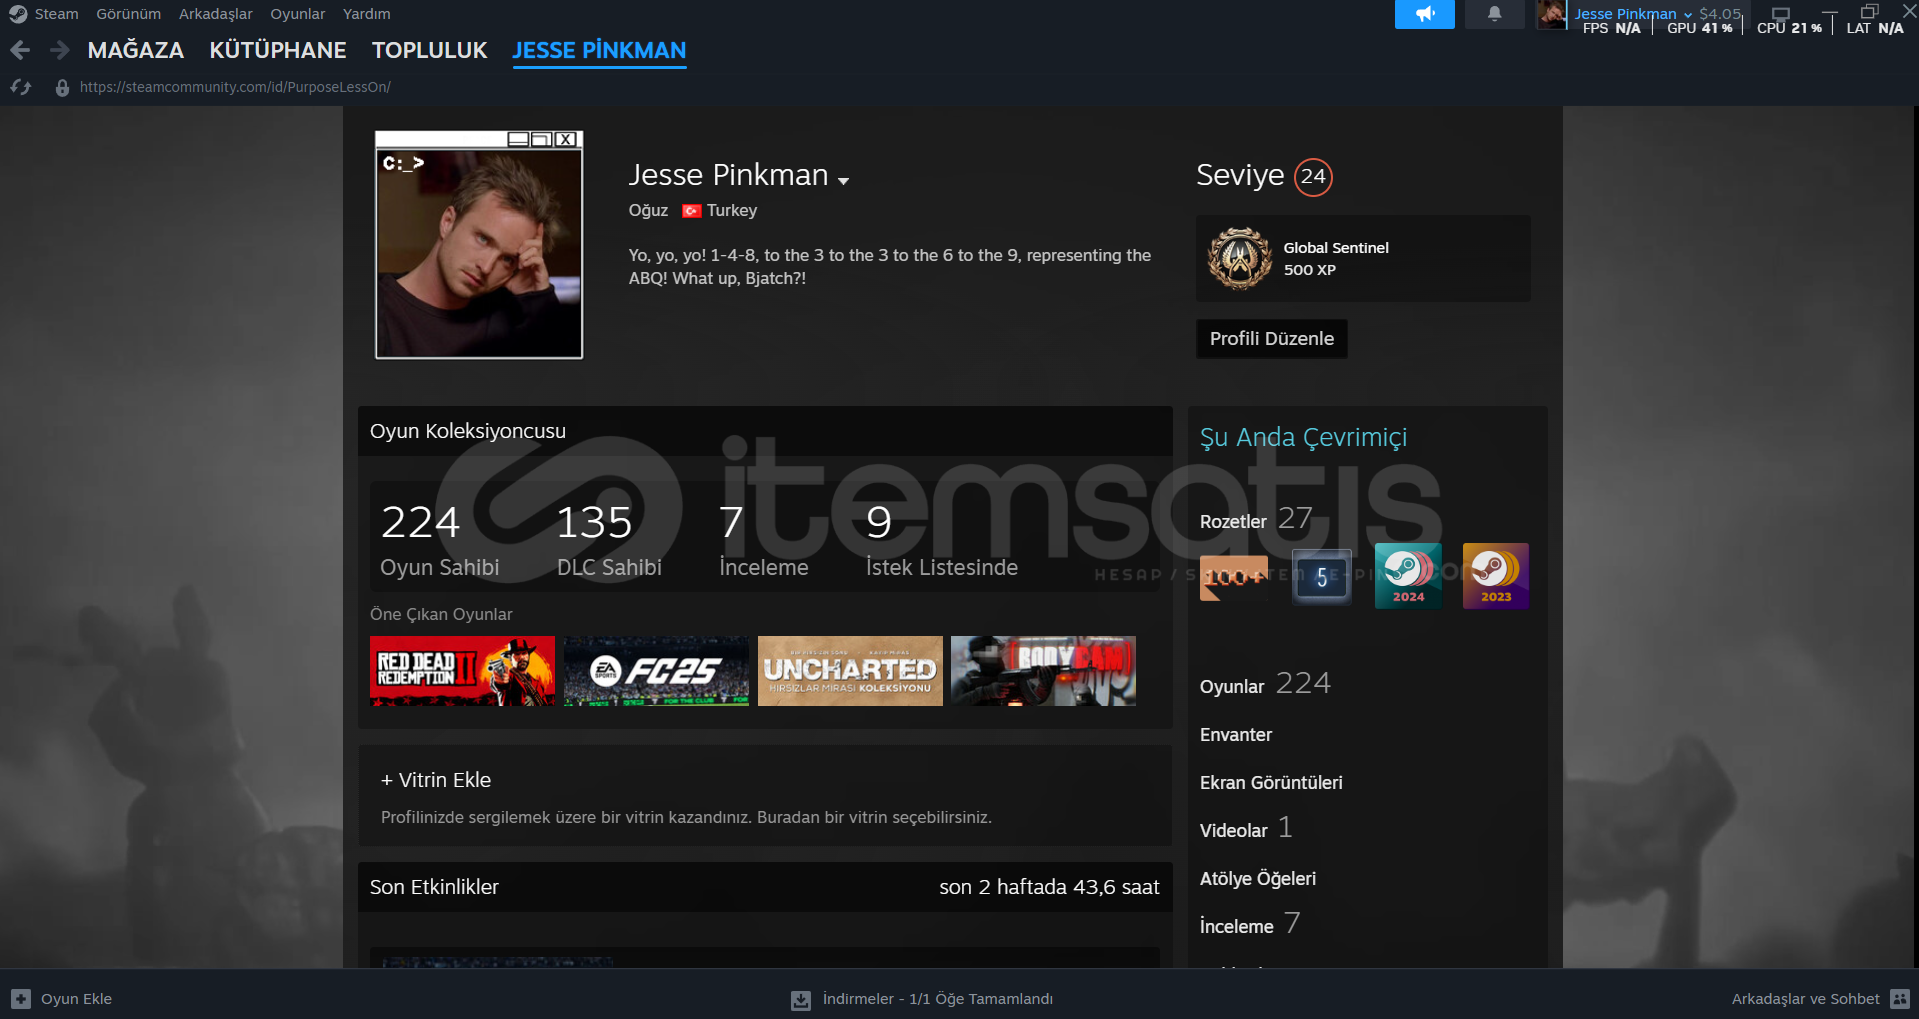1919x1019 pixels.
Task: Open EA FC25 game thumbnail
Action: coord(656,671)
